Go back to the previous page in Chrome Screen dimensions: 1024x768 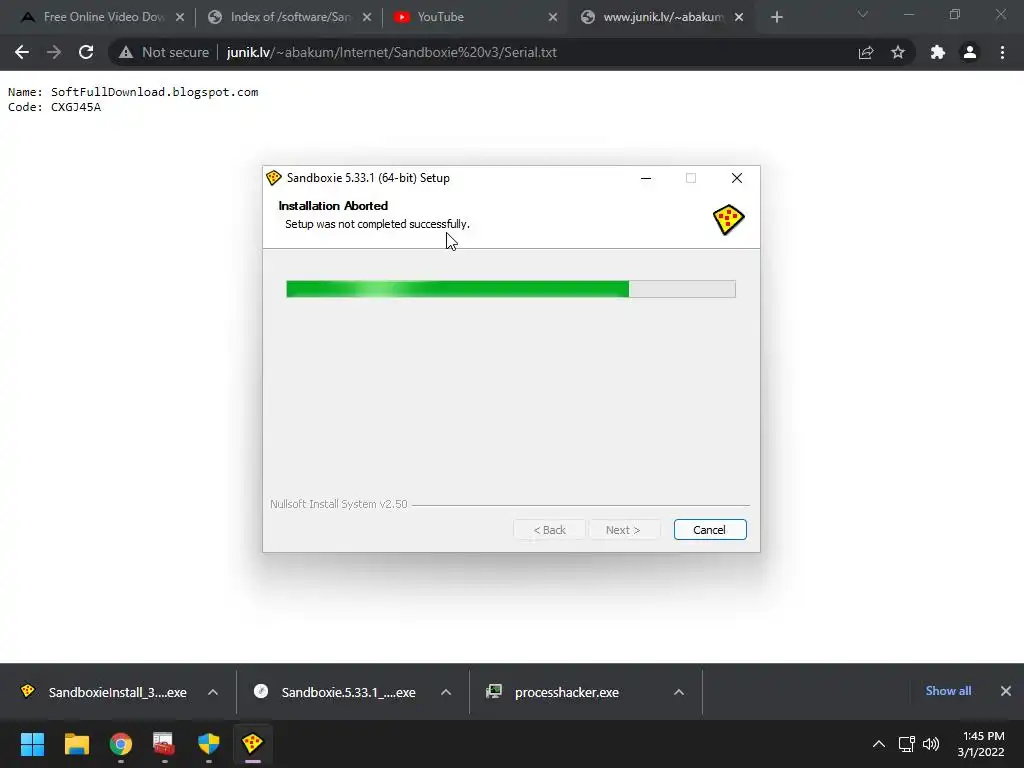click(22, 52)
